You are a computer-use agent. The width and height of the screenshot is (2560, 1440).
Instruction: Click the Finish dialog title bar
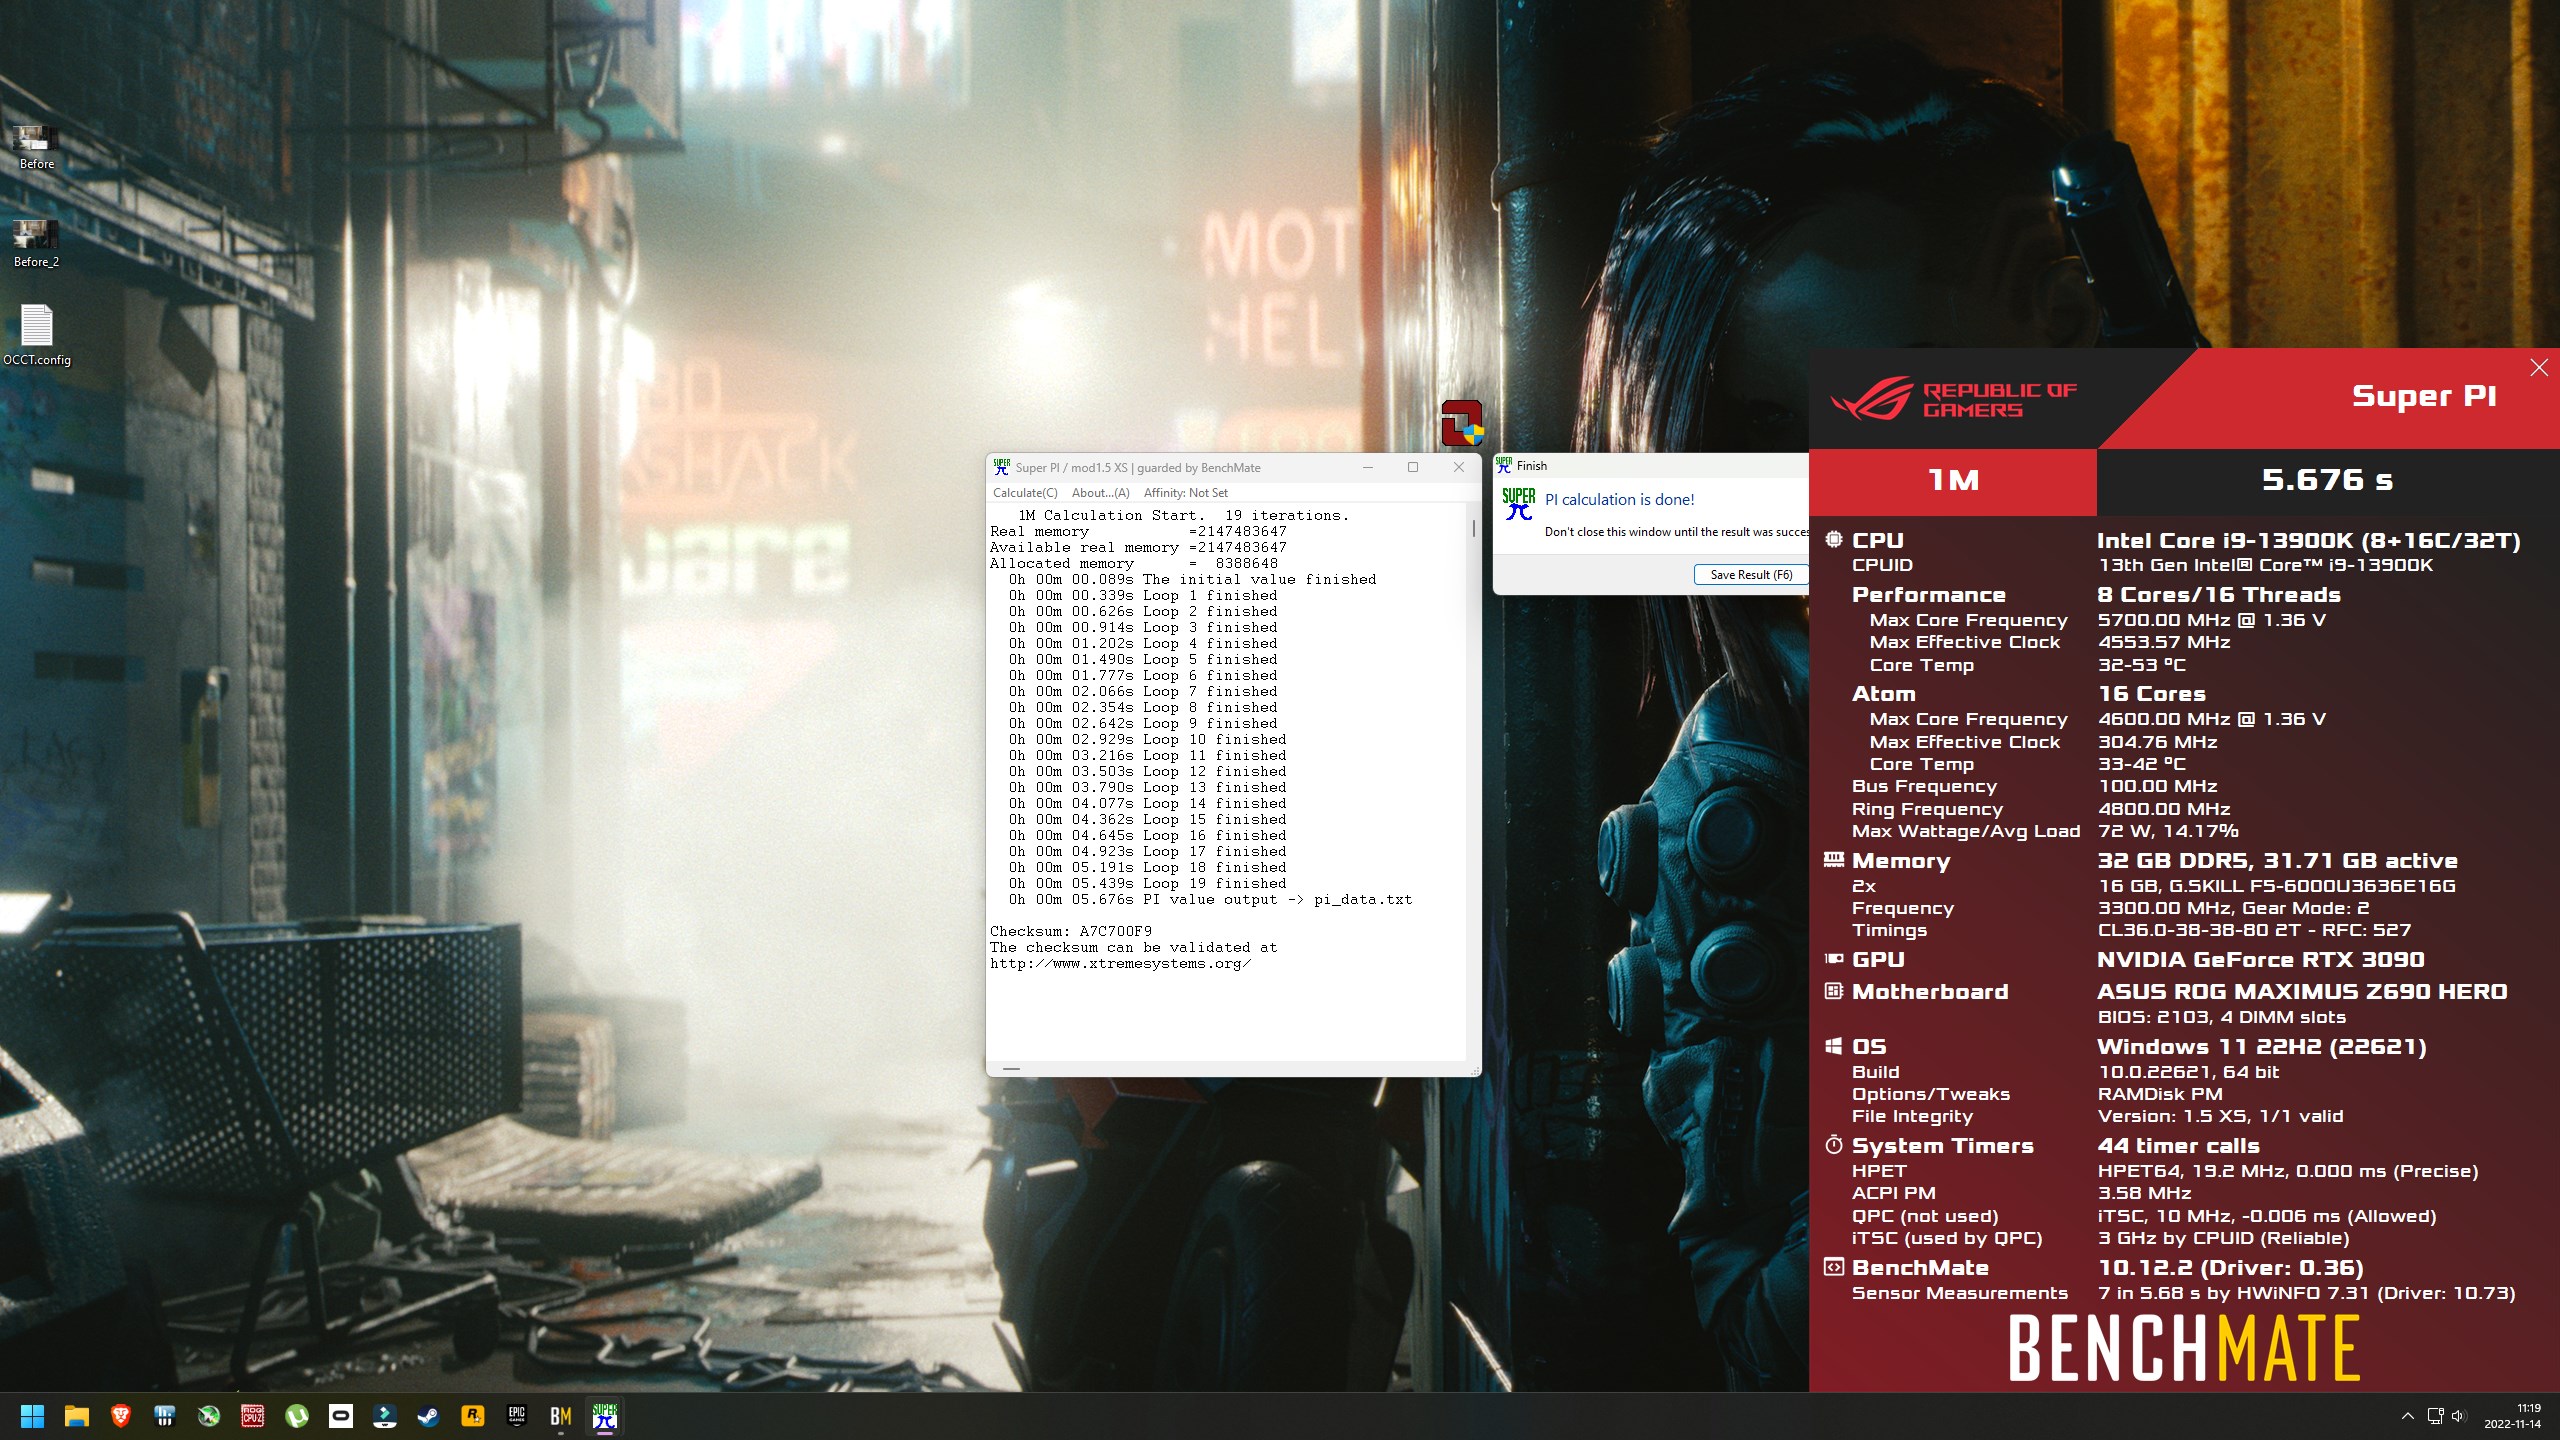(1650, 465)
